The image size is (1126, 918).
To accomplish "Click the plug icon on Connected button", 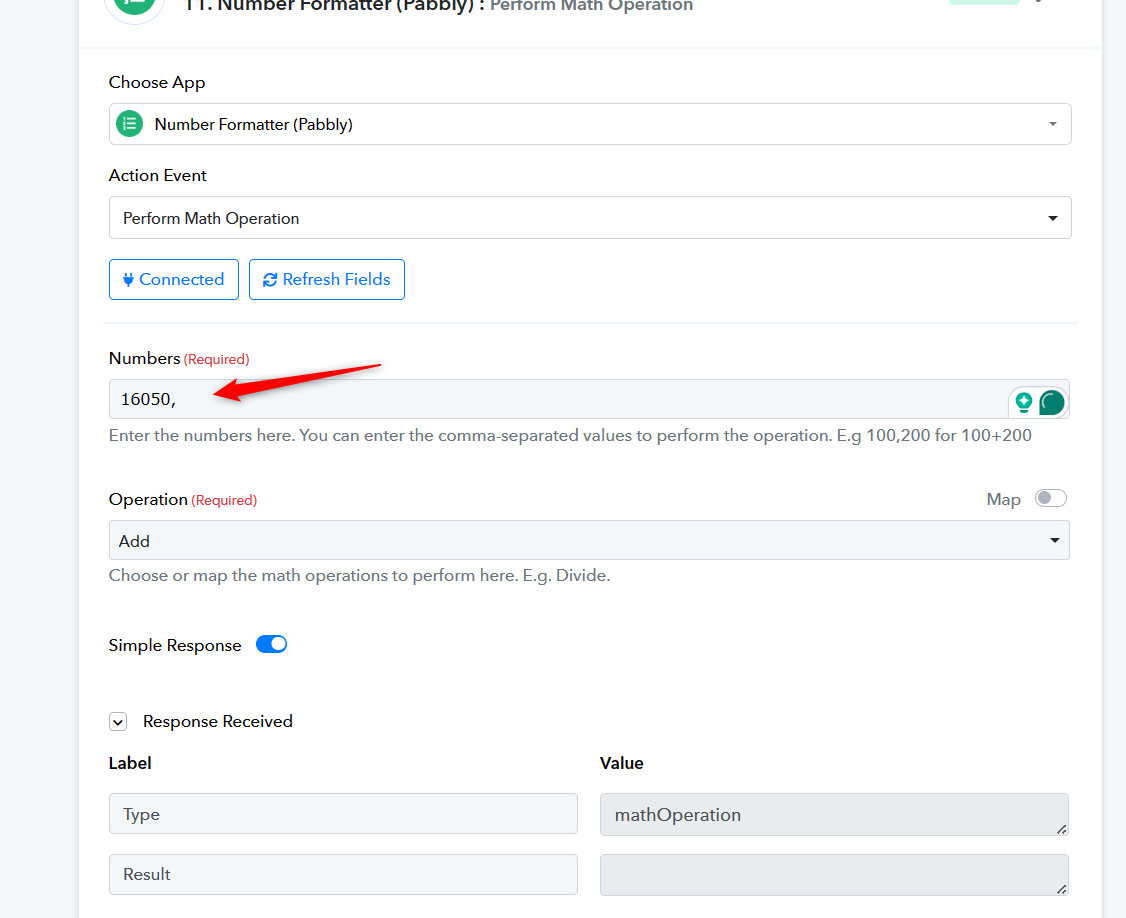I will 128,279.
